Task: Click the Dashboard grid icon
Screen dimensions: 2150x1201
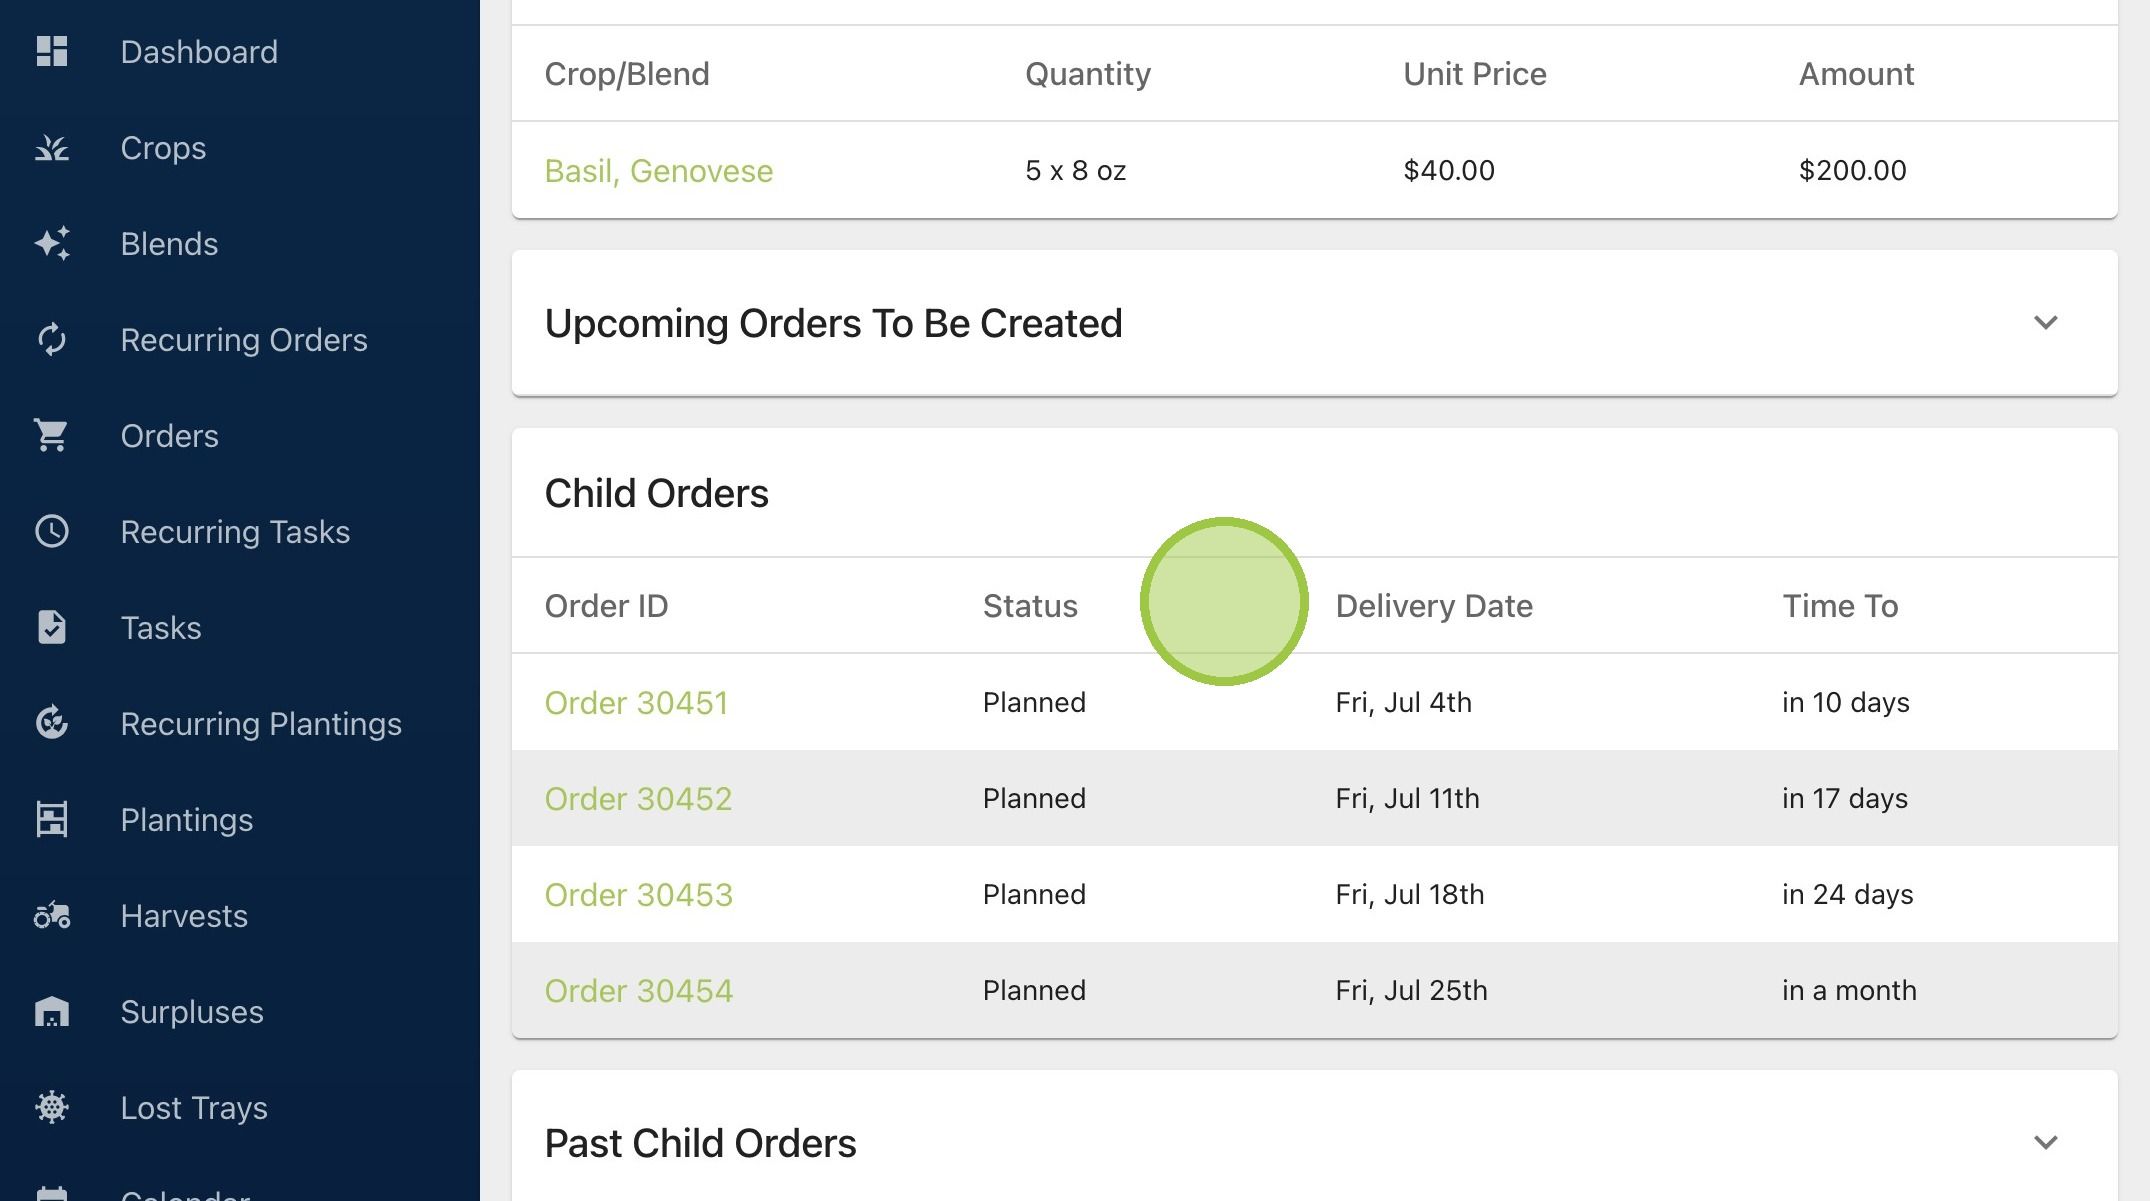Action: click(51, 52)
